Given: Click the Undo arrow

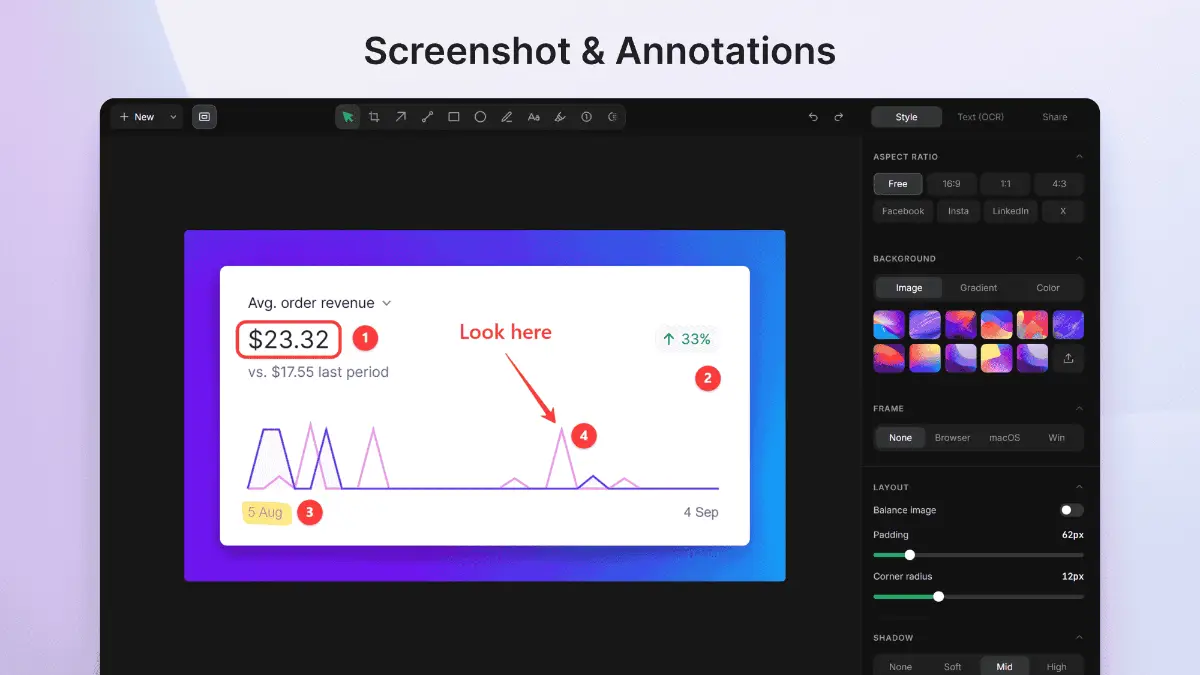Looking at the screenshot, I should 813,117.
